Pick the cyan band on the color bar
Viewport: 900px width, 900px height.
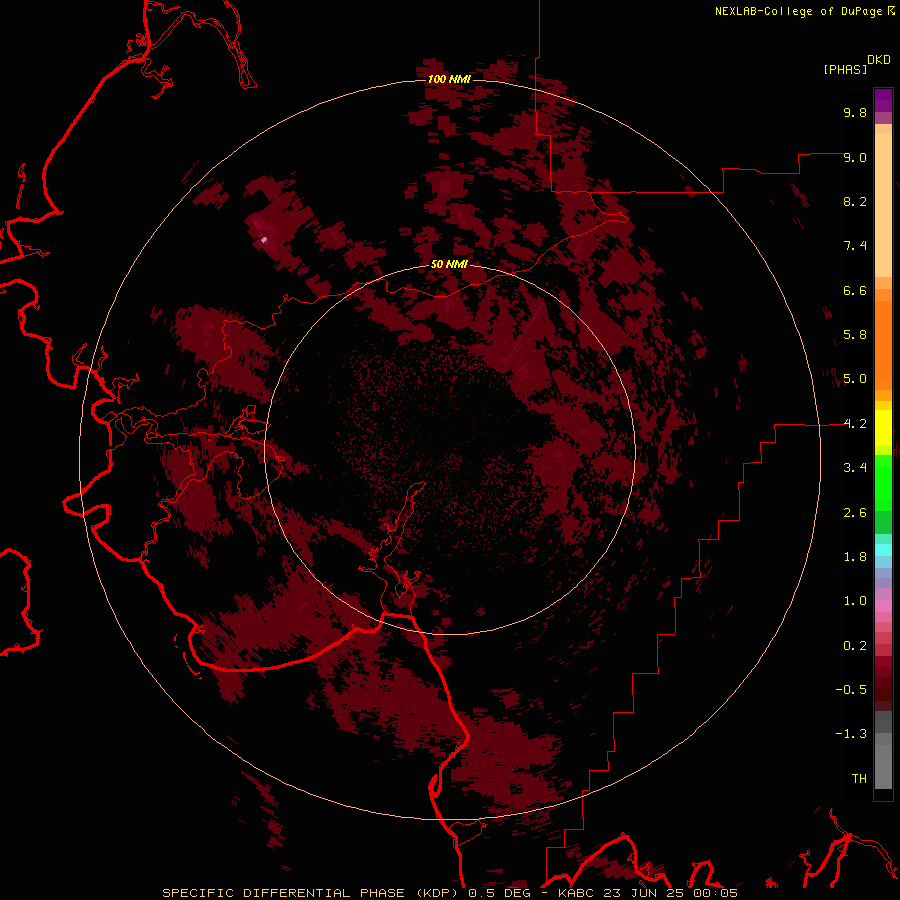coord(883,549)
